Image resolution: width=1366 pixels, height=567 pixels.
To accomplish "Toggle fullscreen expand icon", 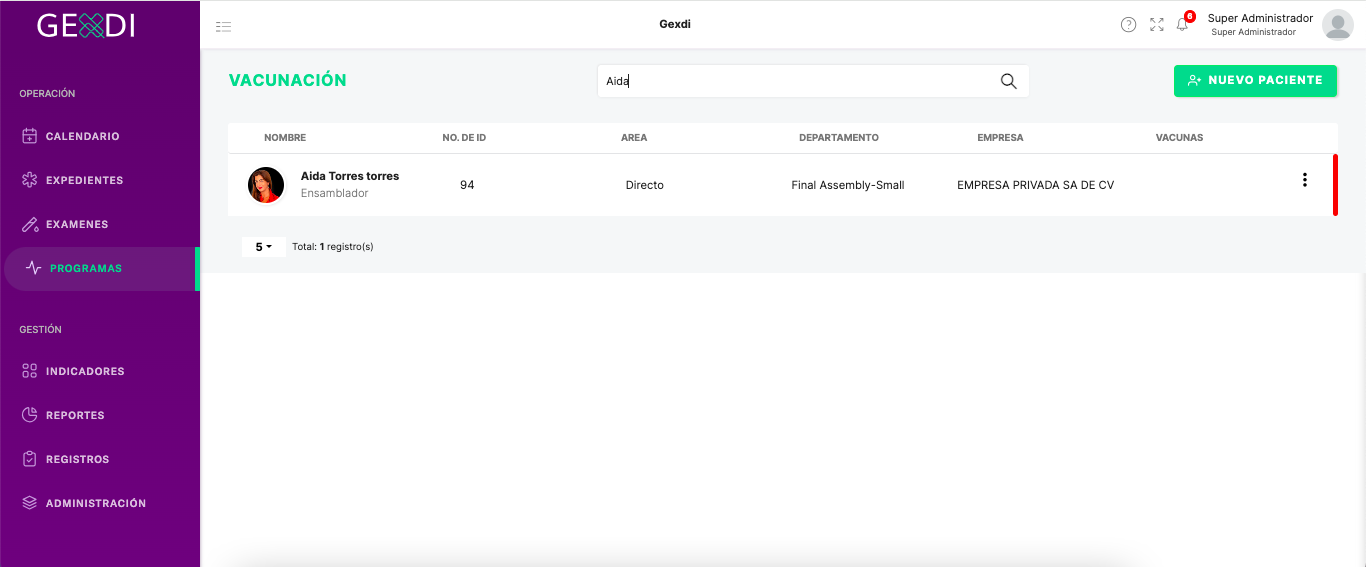I will point(1157,25).
